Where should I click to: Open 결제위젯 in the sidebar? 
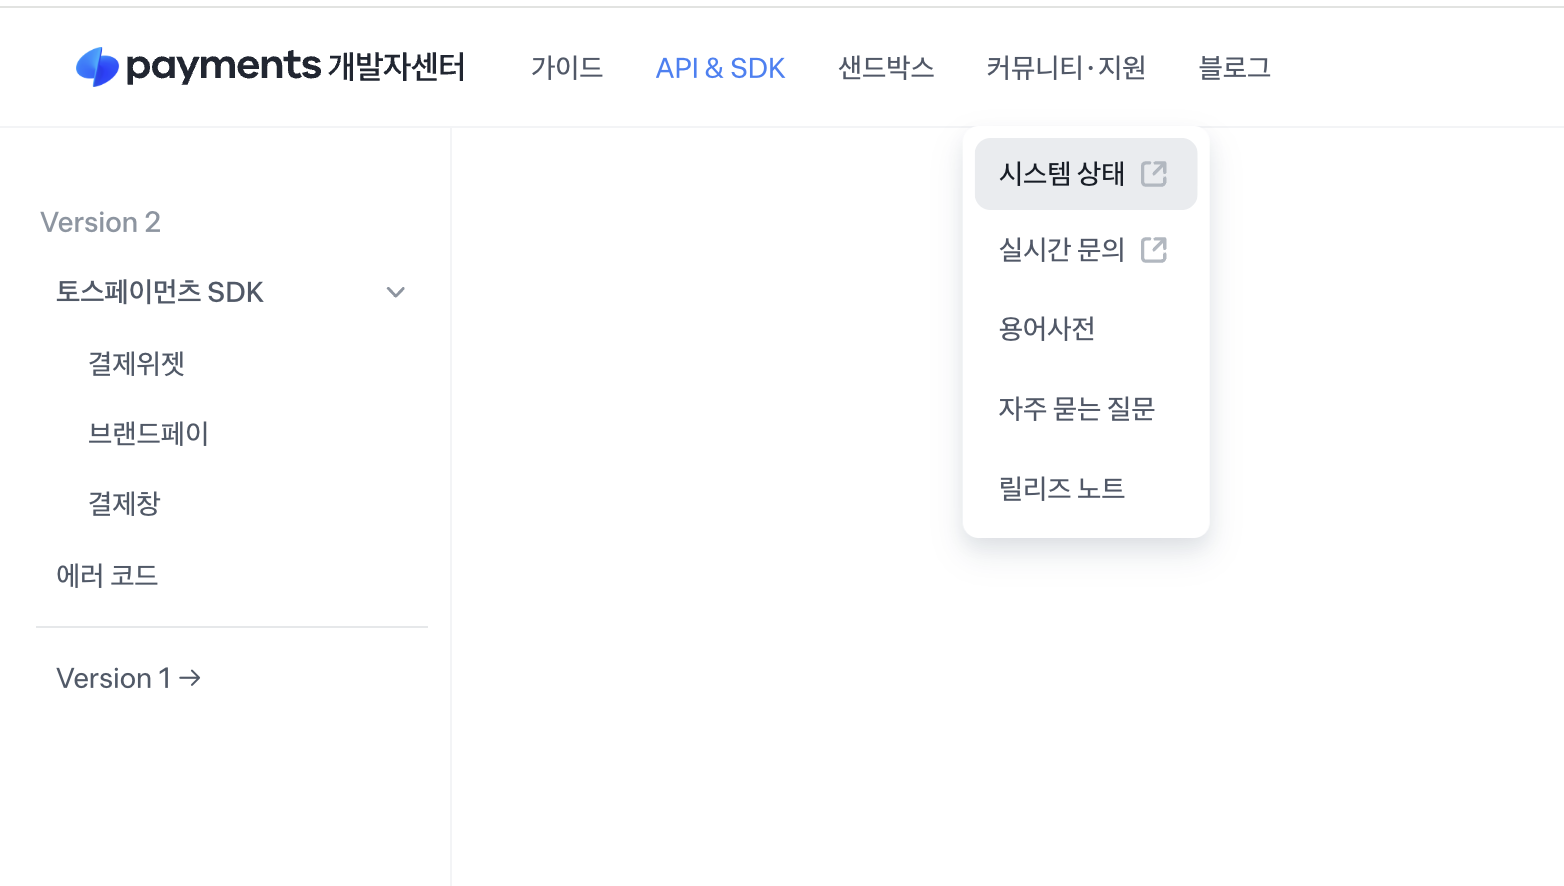point(137,364)
